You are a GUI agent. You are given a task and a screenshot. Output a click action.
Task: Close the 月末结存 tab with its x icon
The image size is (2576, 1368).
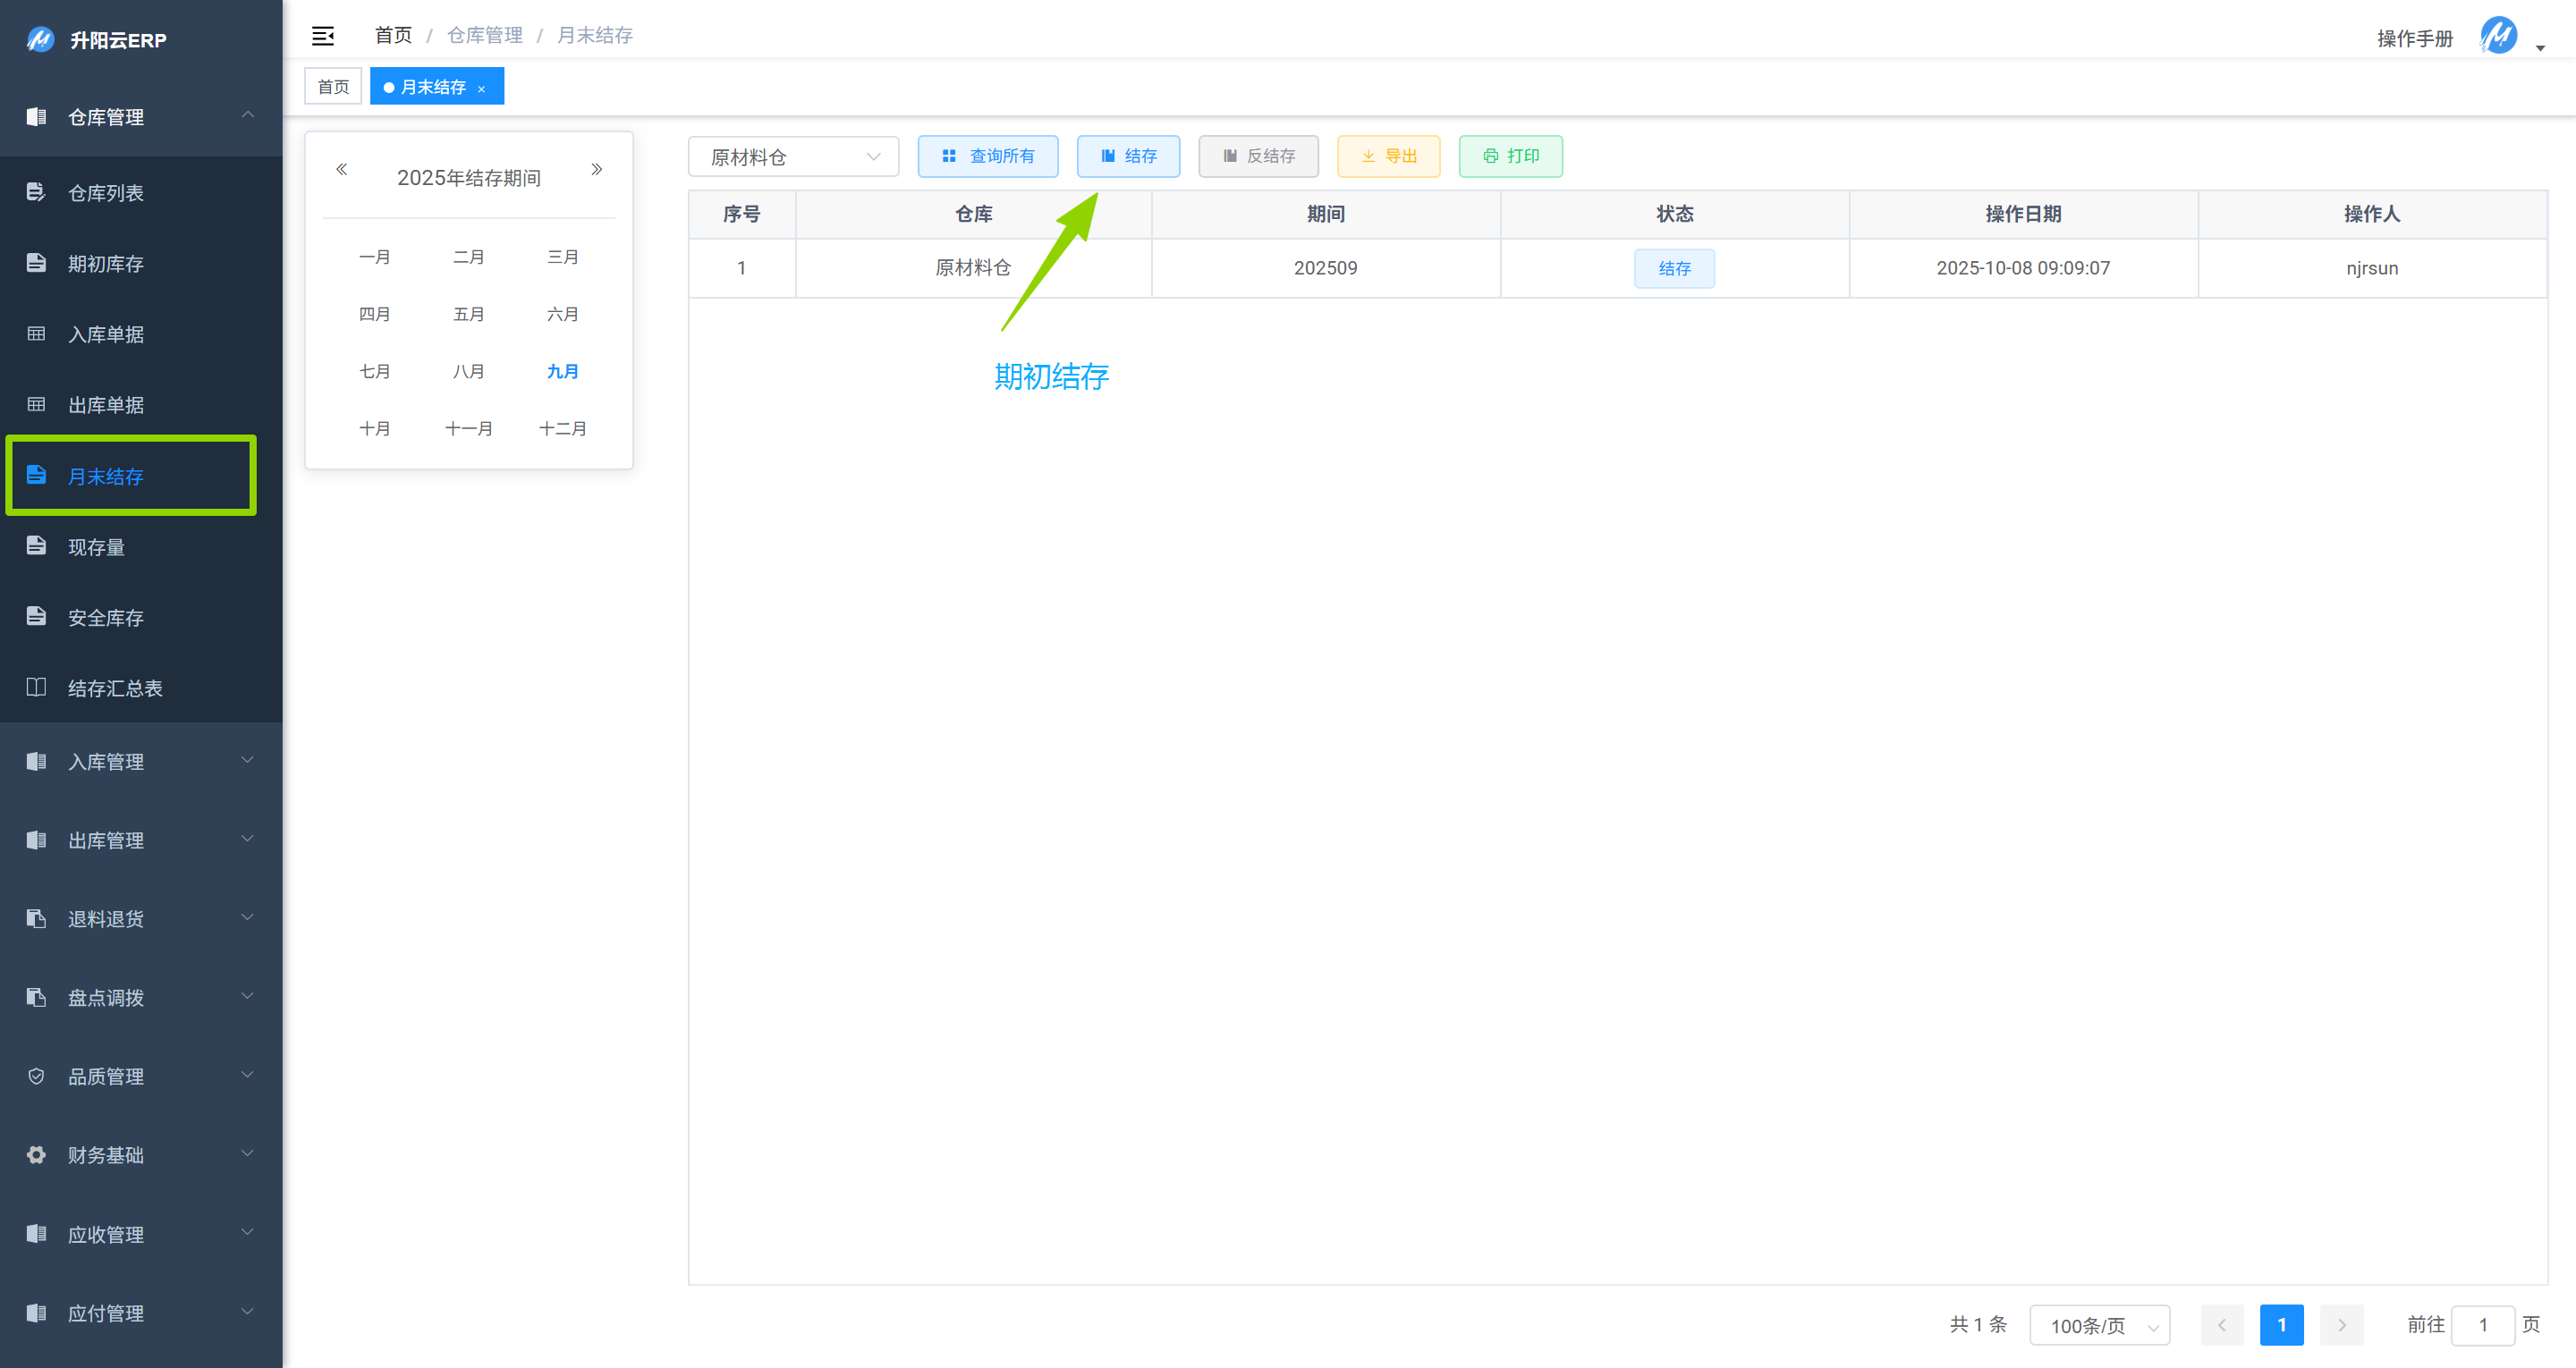[481, 89]
